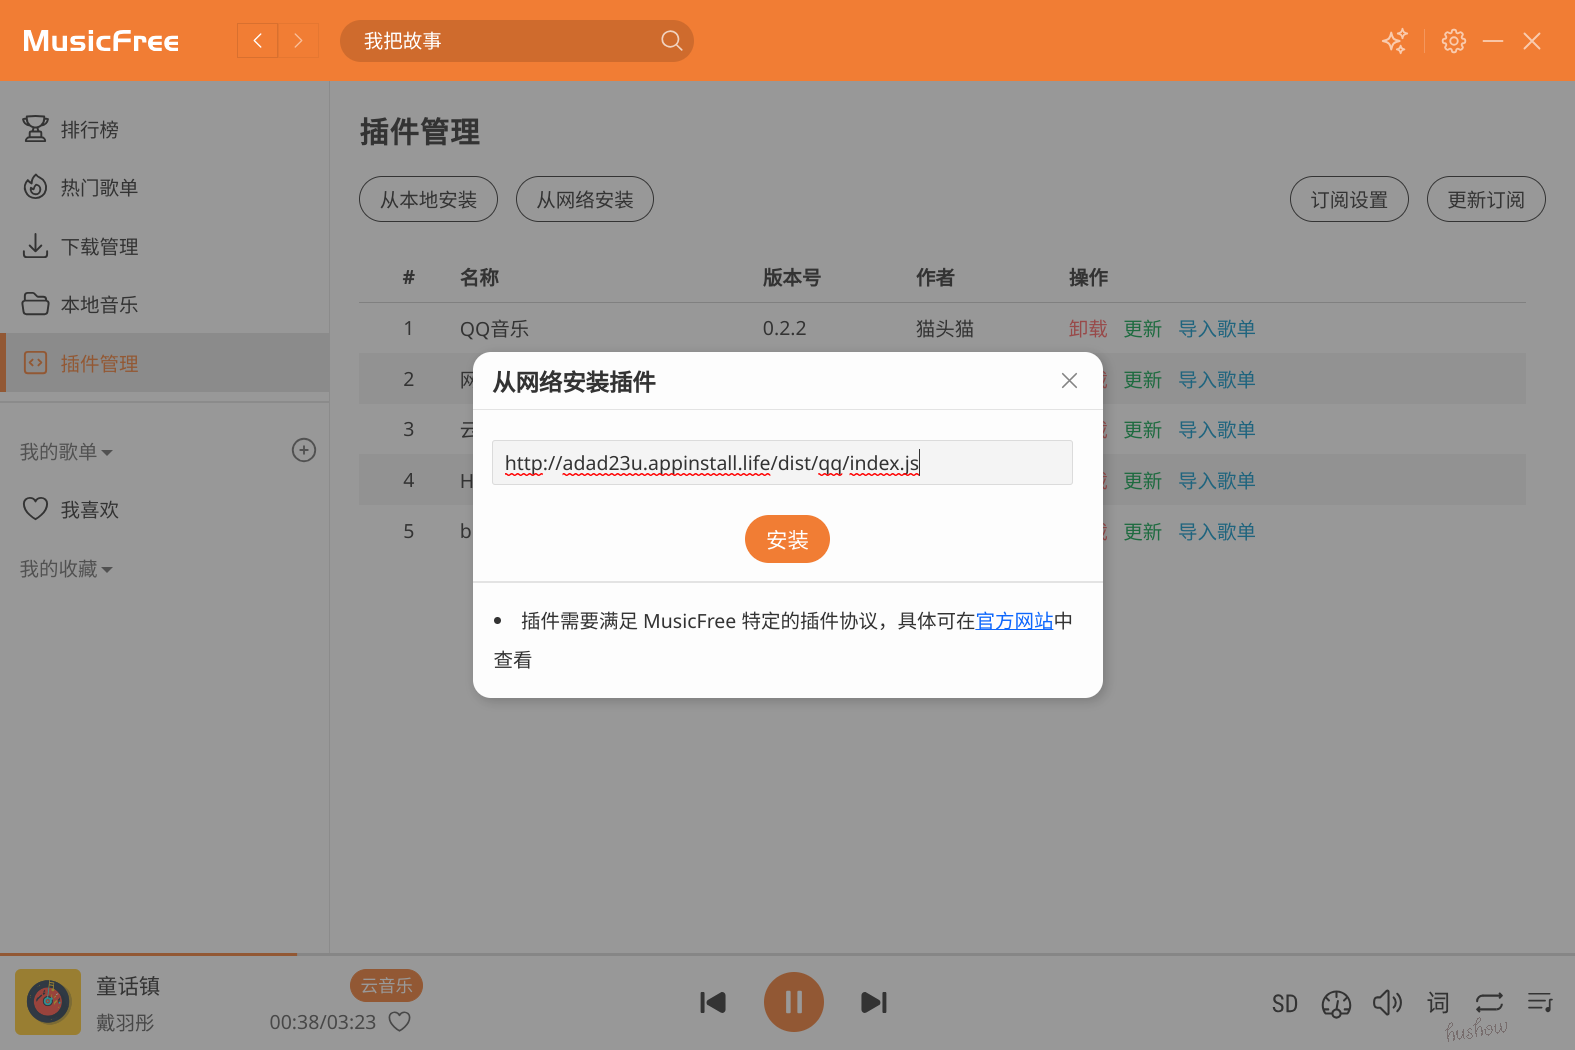Like the song with heart icon
Viewport: 1575px width, 1050px height.
tap(400, 1022)
